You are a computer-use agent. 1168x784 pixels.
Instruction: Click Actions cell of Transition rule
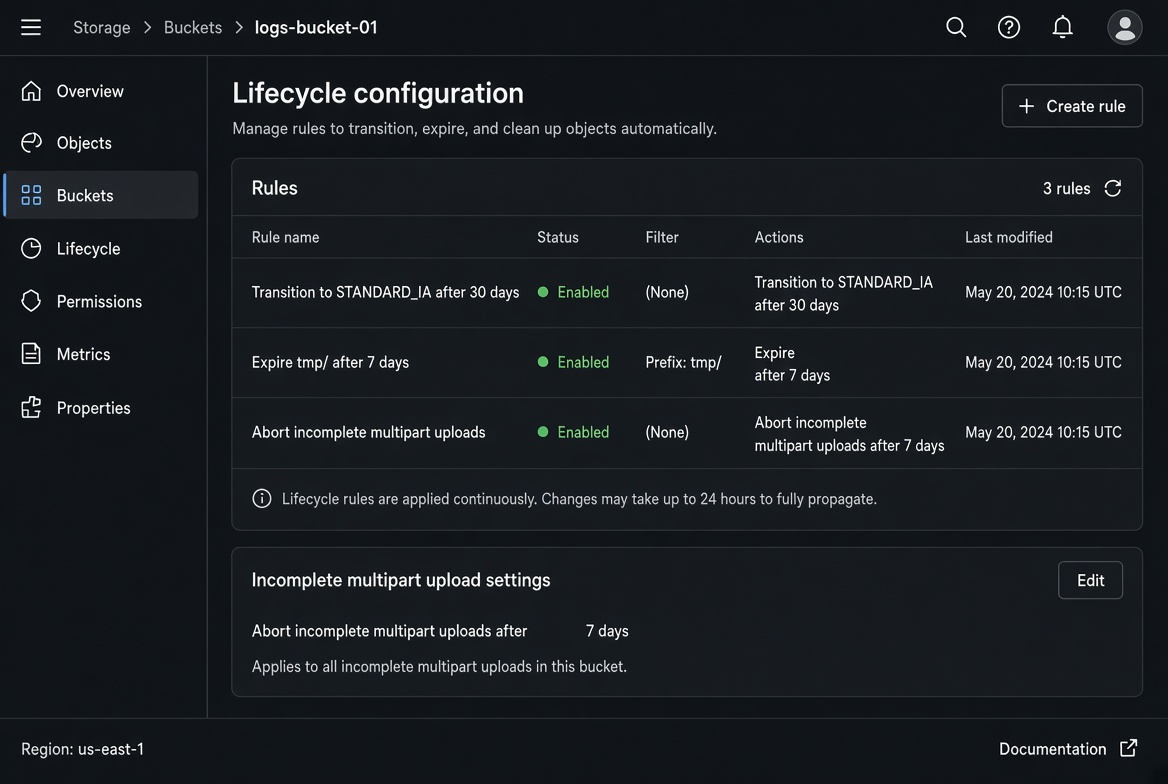coord(843,294)
